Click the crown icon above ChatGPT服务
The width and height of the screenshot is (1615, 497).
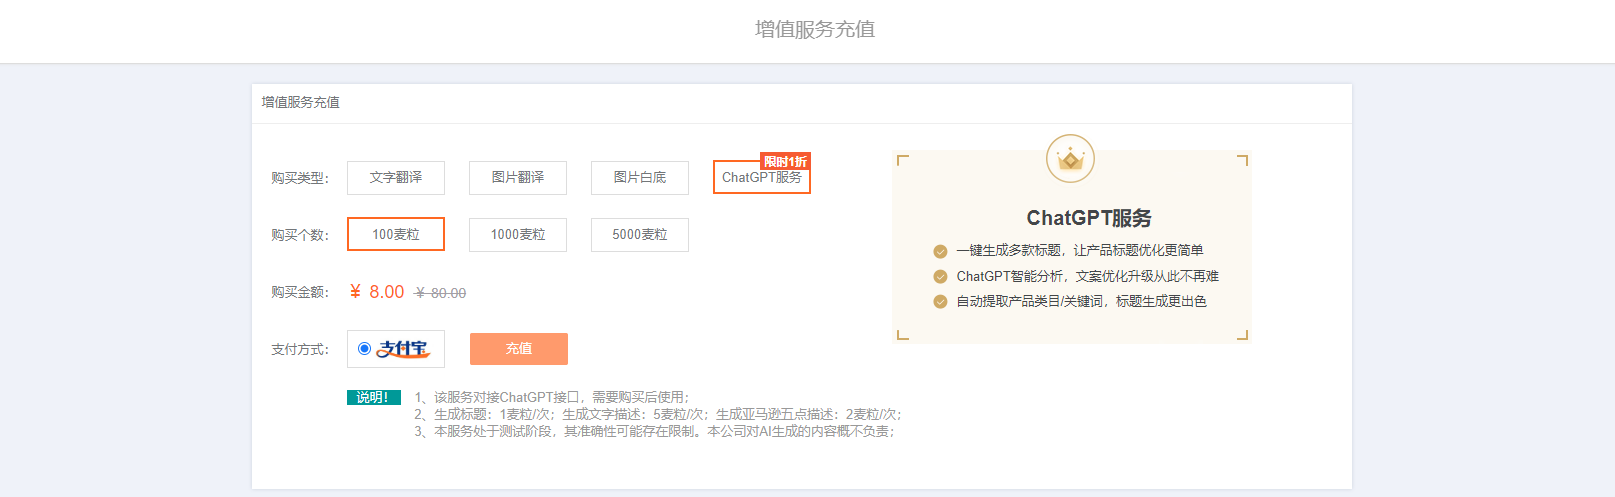[1071, 159]
